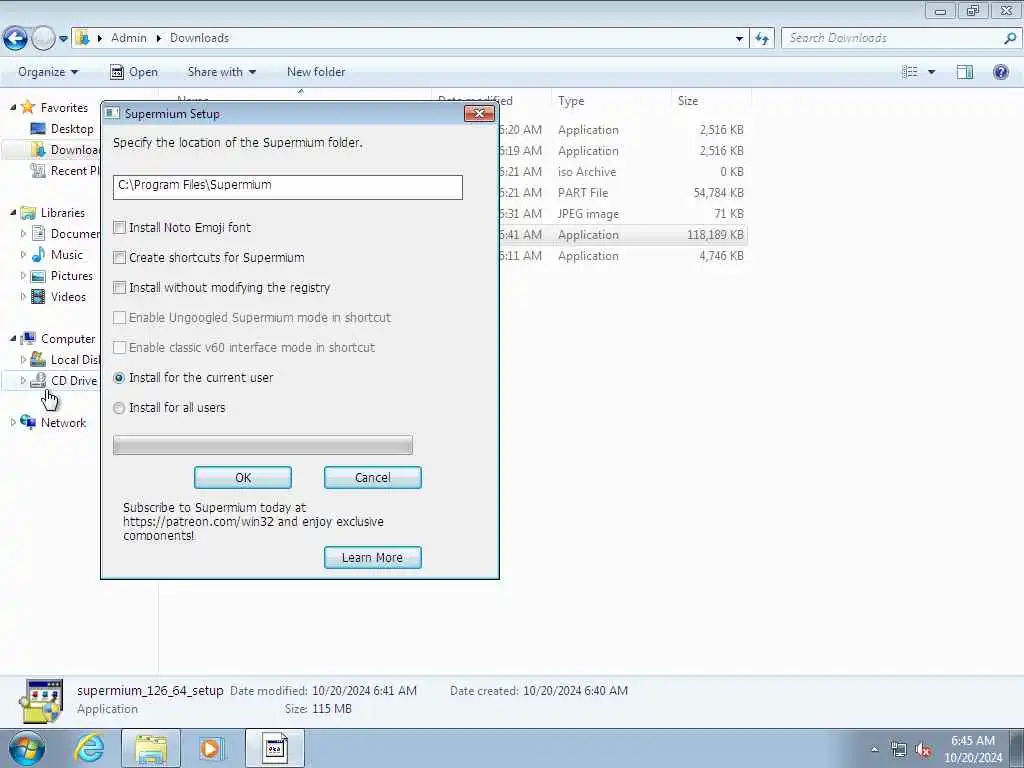Select Install for all users

click(119, 408)
